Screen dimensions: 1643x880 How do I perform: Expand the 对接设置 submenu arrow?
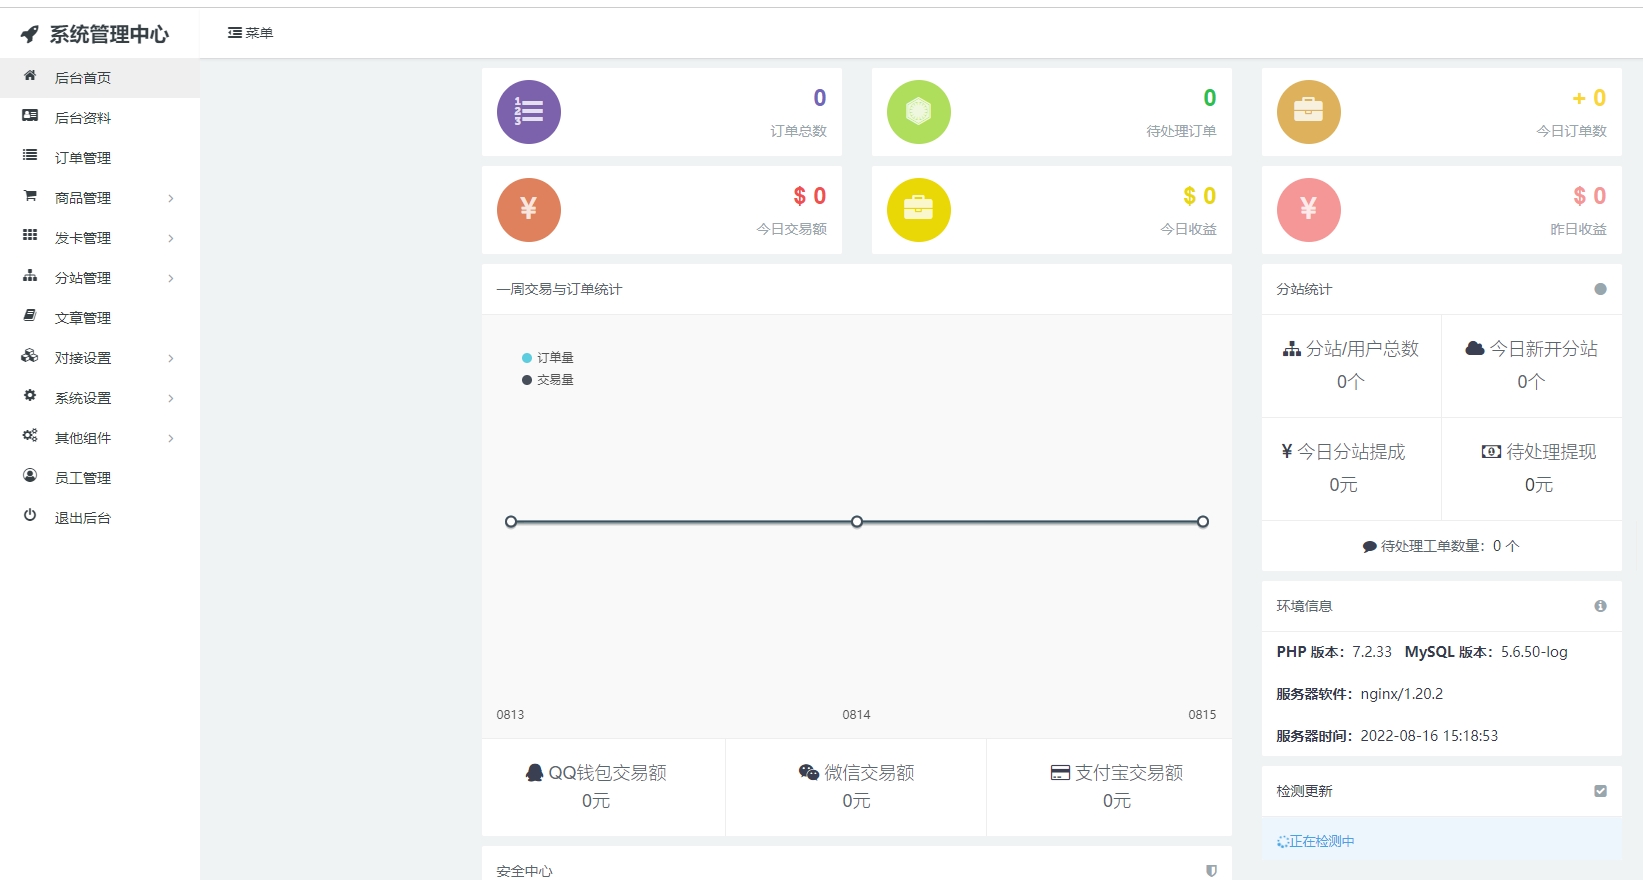(x=171, y=358)
